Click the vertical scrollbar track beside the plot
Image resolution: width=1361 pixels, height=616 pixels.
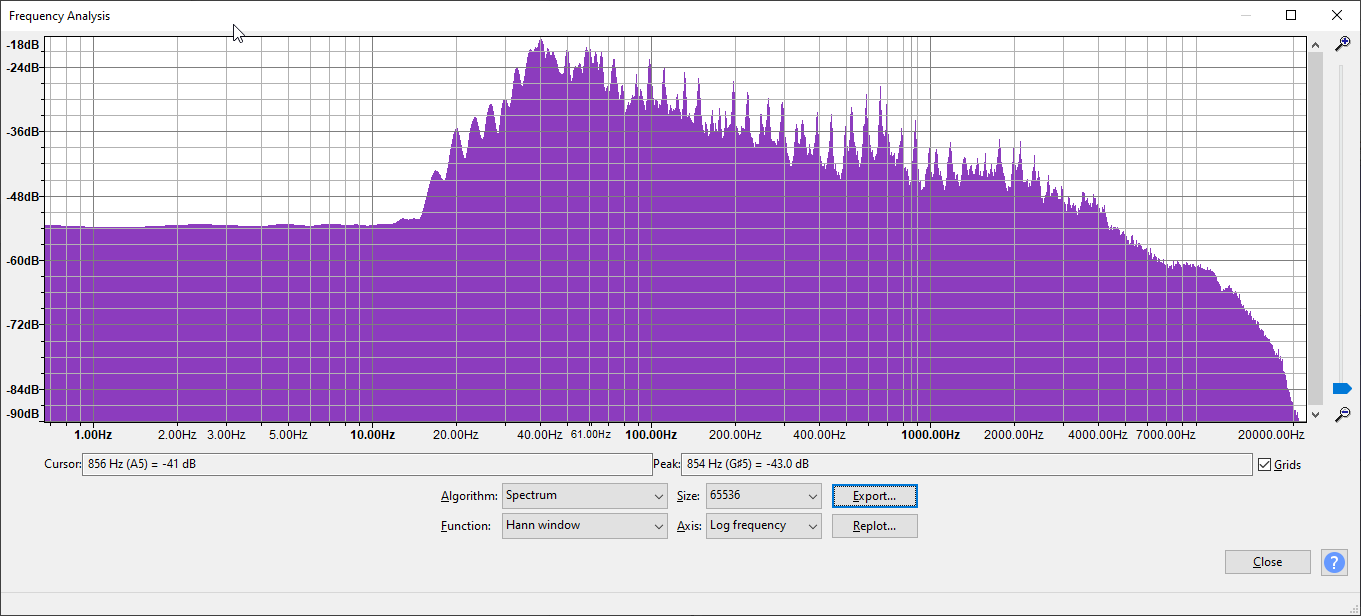(1315, 230)
